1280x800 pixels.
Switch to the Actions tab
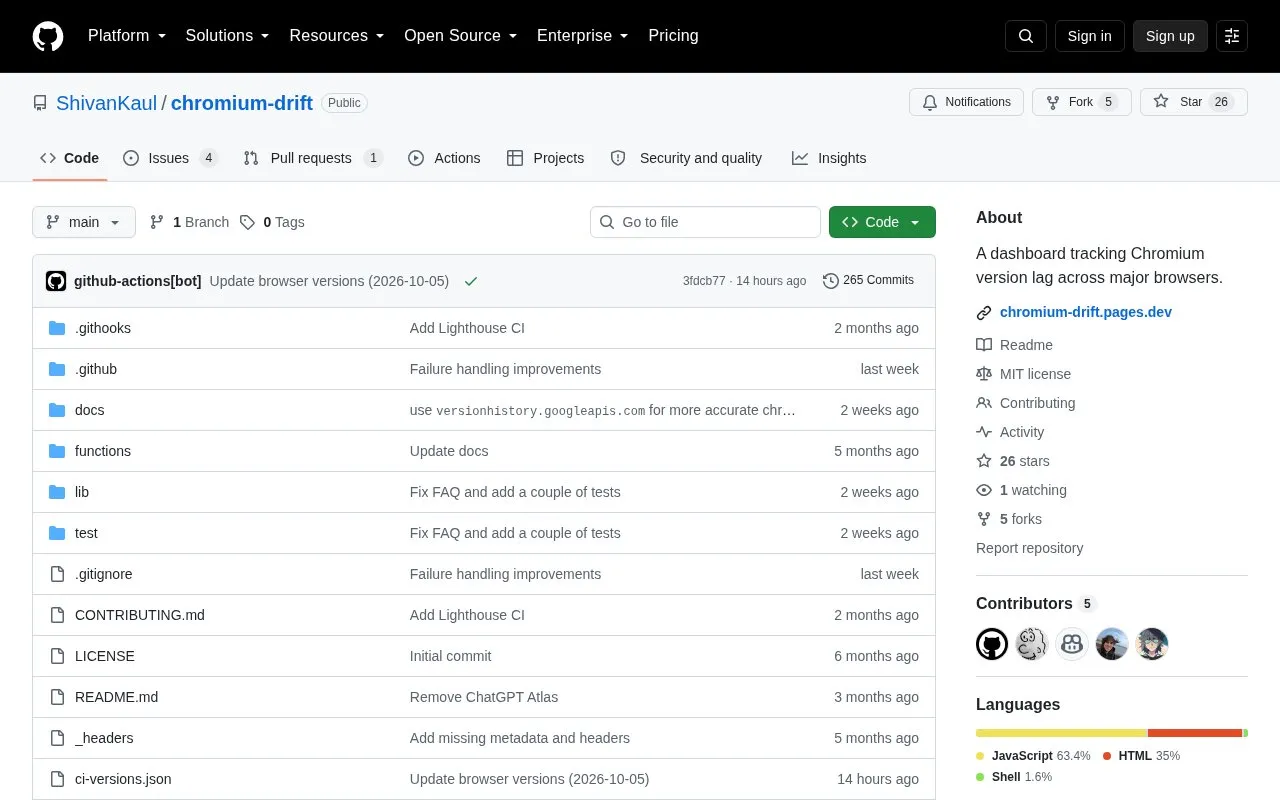click(x=444, y=158)
